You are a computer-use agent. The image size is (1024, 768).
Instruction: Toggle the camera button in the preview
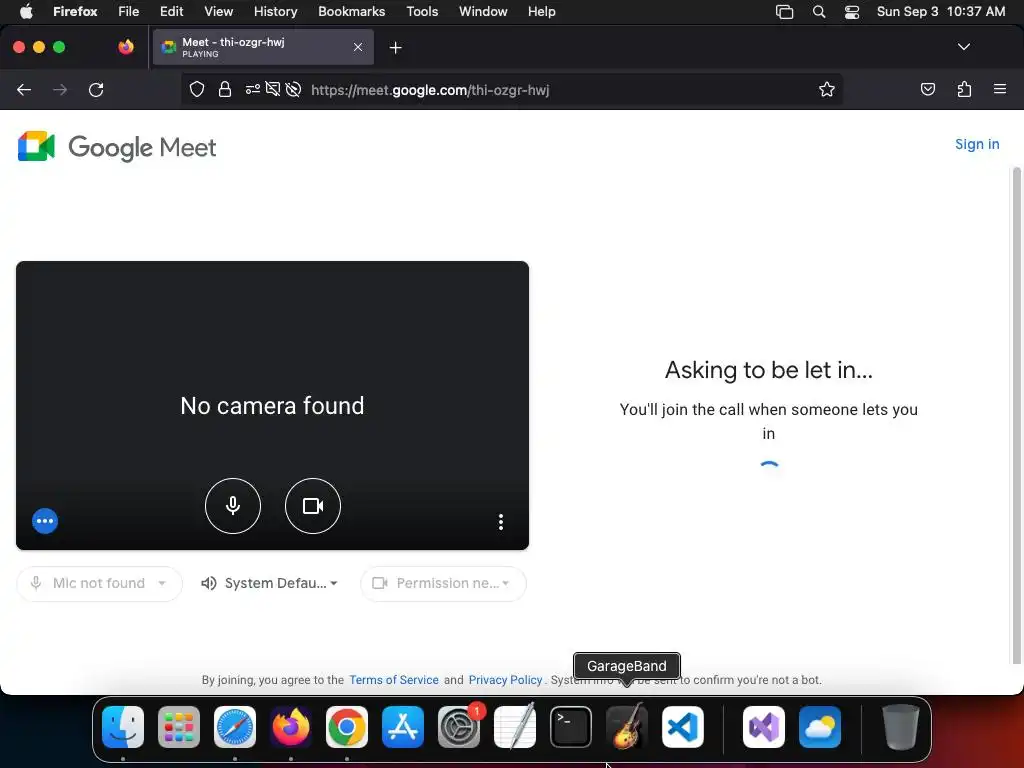coord(313,506)
